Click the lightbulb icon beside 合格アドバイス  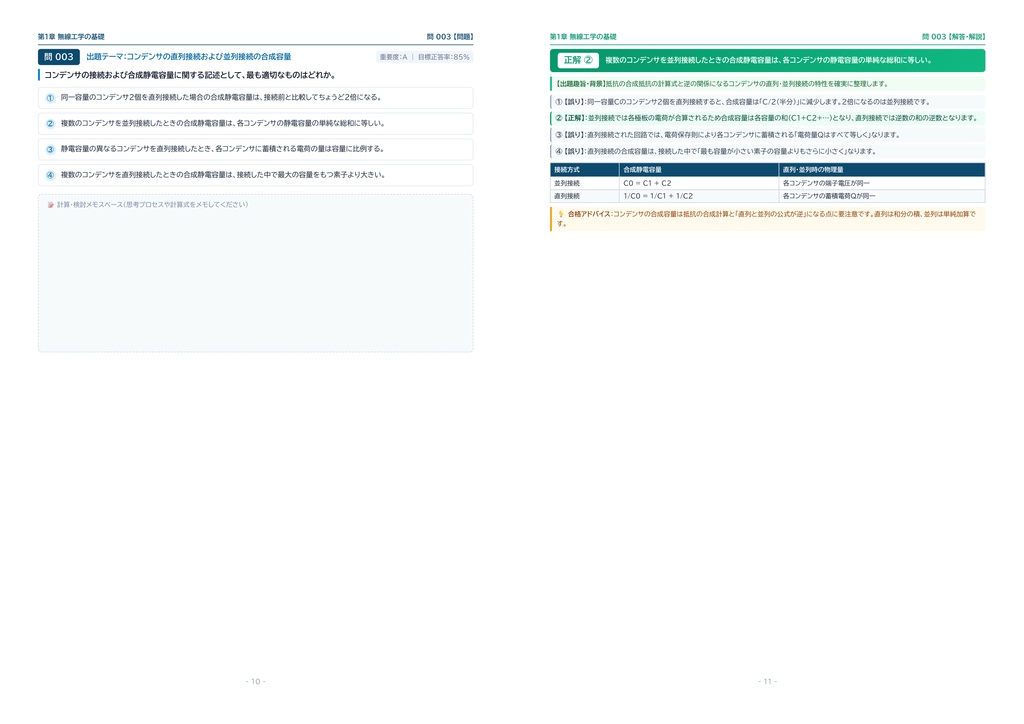560,214
